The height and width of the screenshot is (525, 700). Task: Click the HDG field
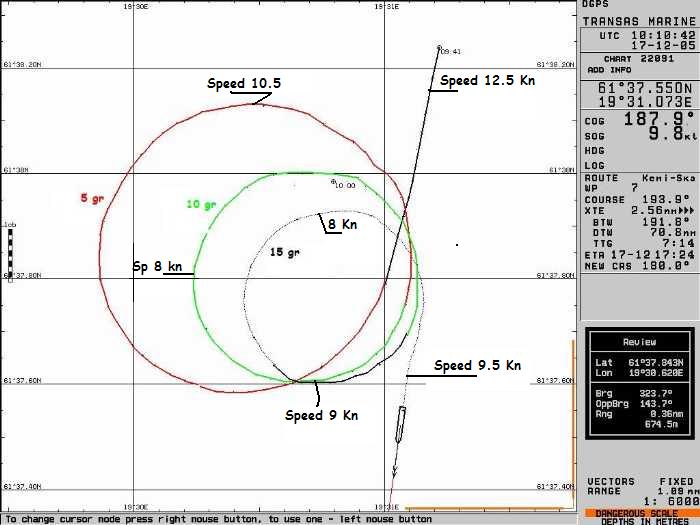tap(594, 151)
